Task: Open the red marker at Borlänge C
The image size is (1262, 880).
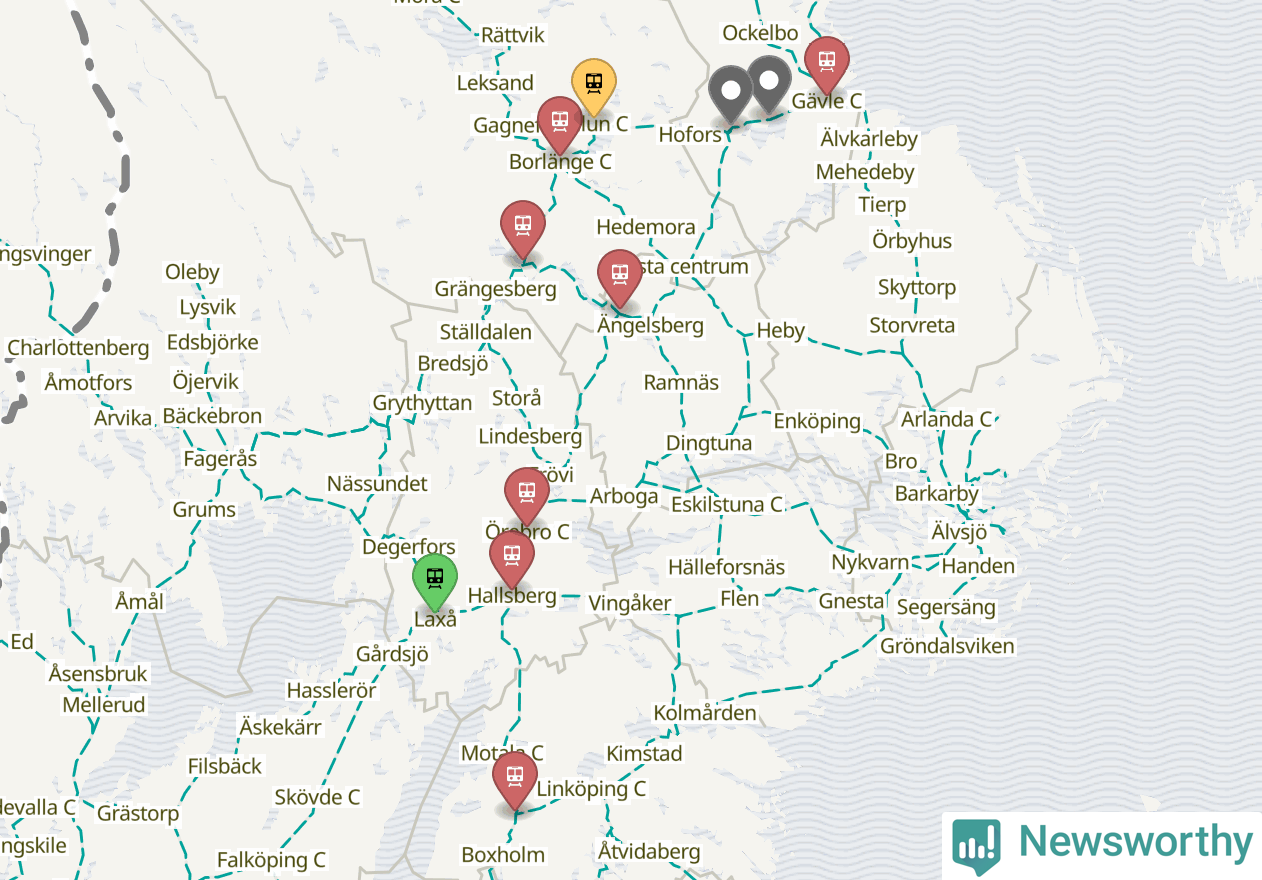Action: (x=560, y=125)
